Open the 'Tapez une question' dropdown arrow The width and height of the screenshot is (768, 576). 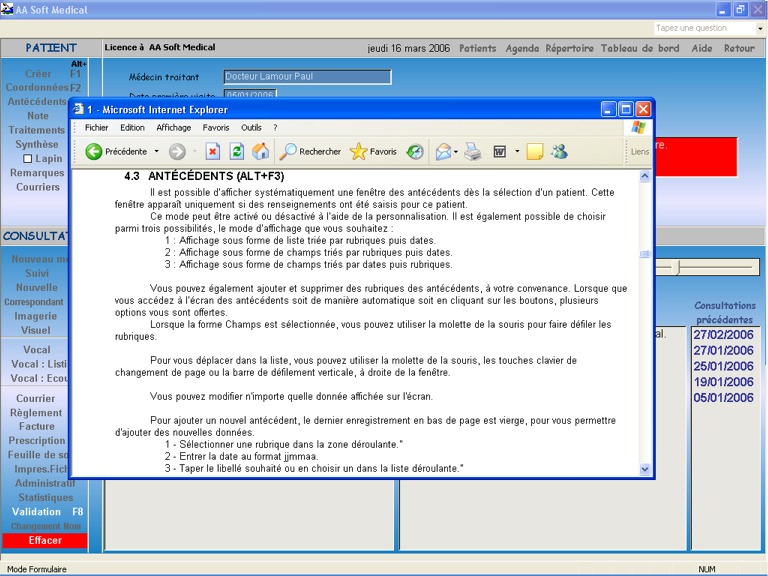(760, 28)
